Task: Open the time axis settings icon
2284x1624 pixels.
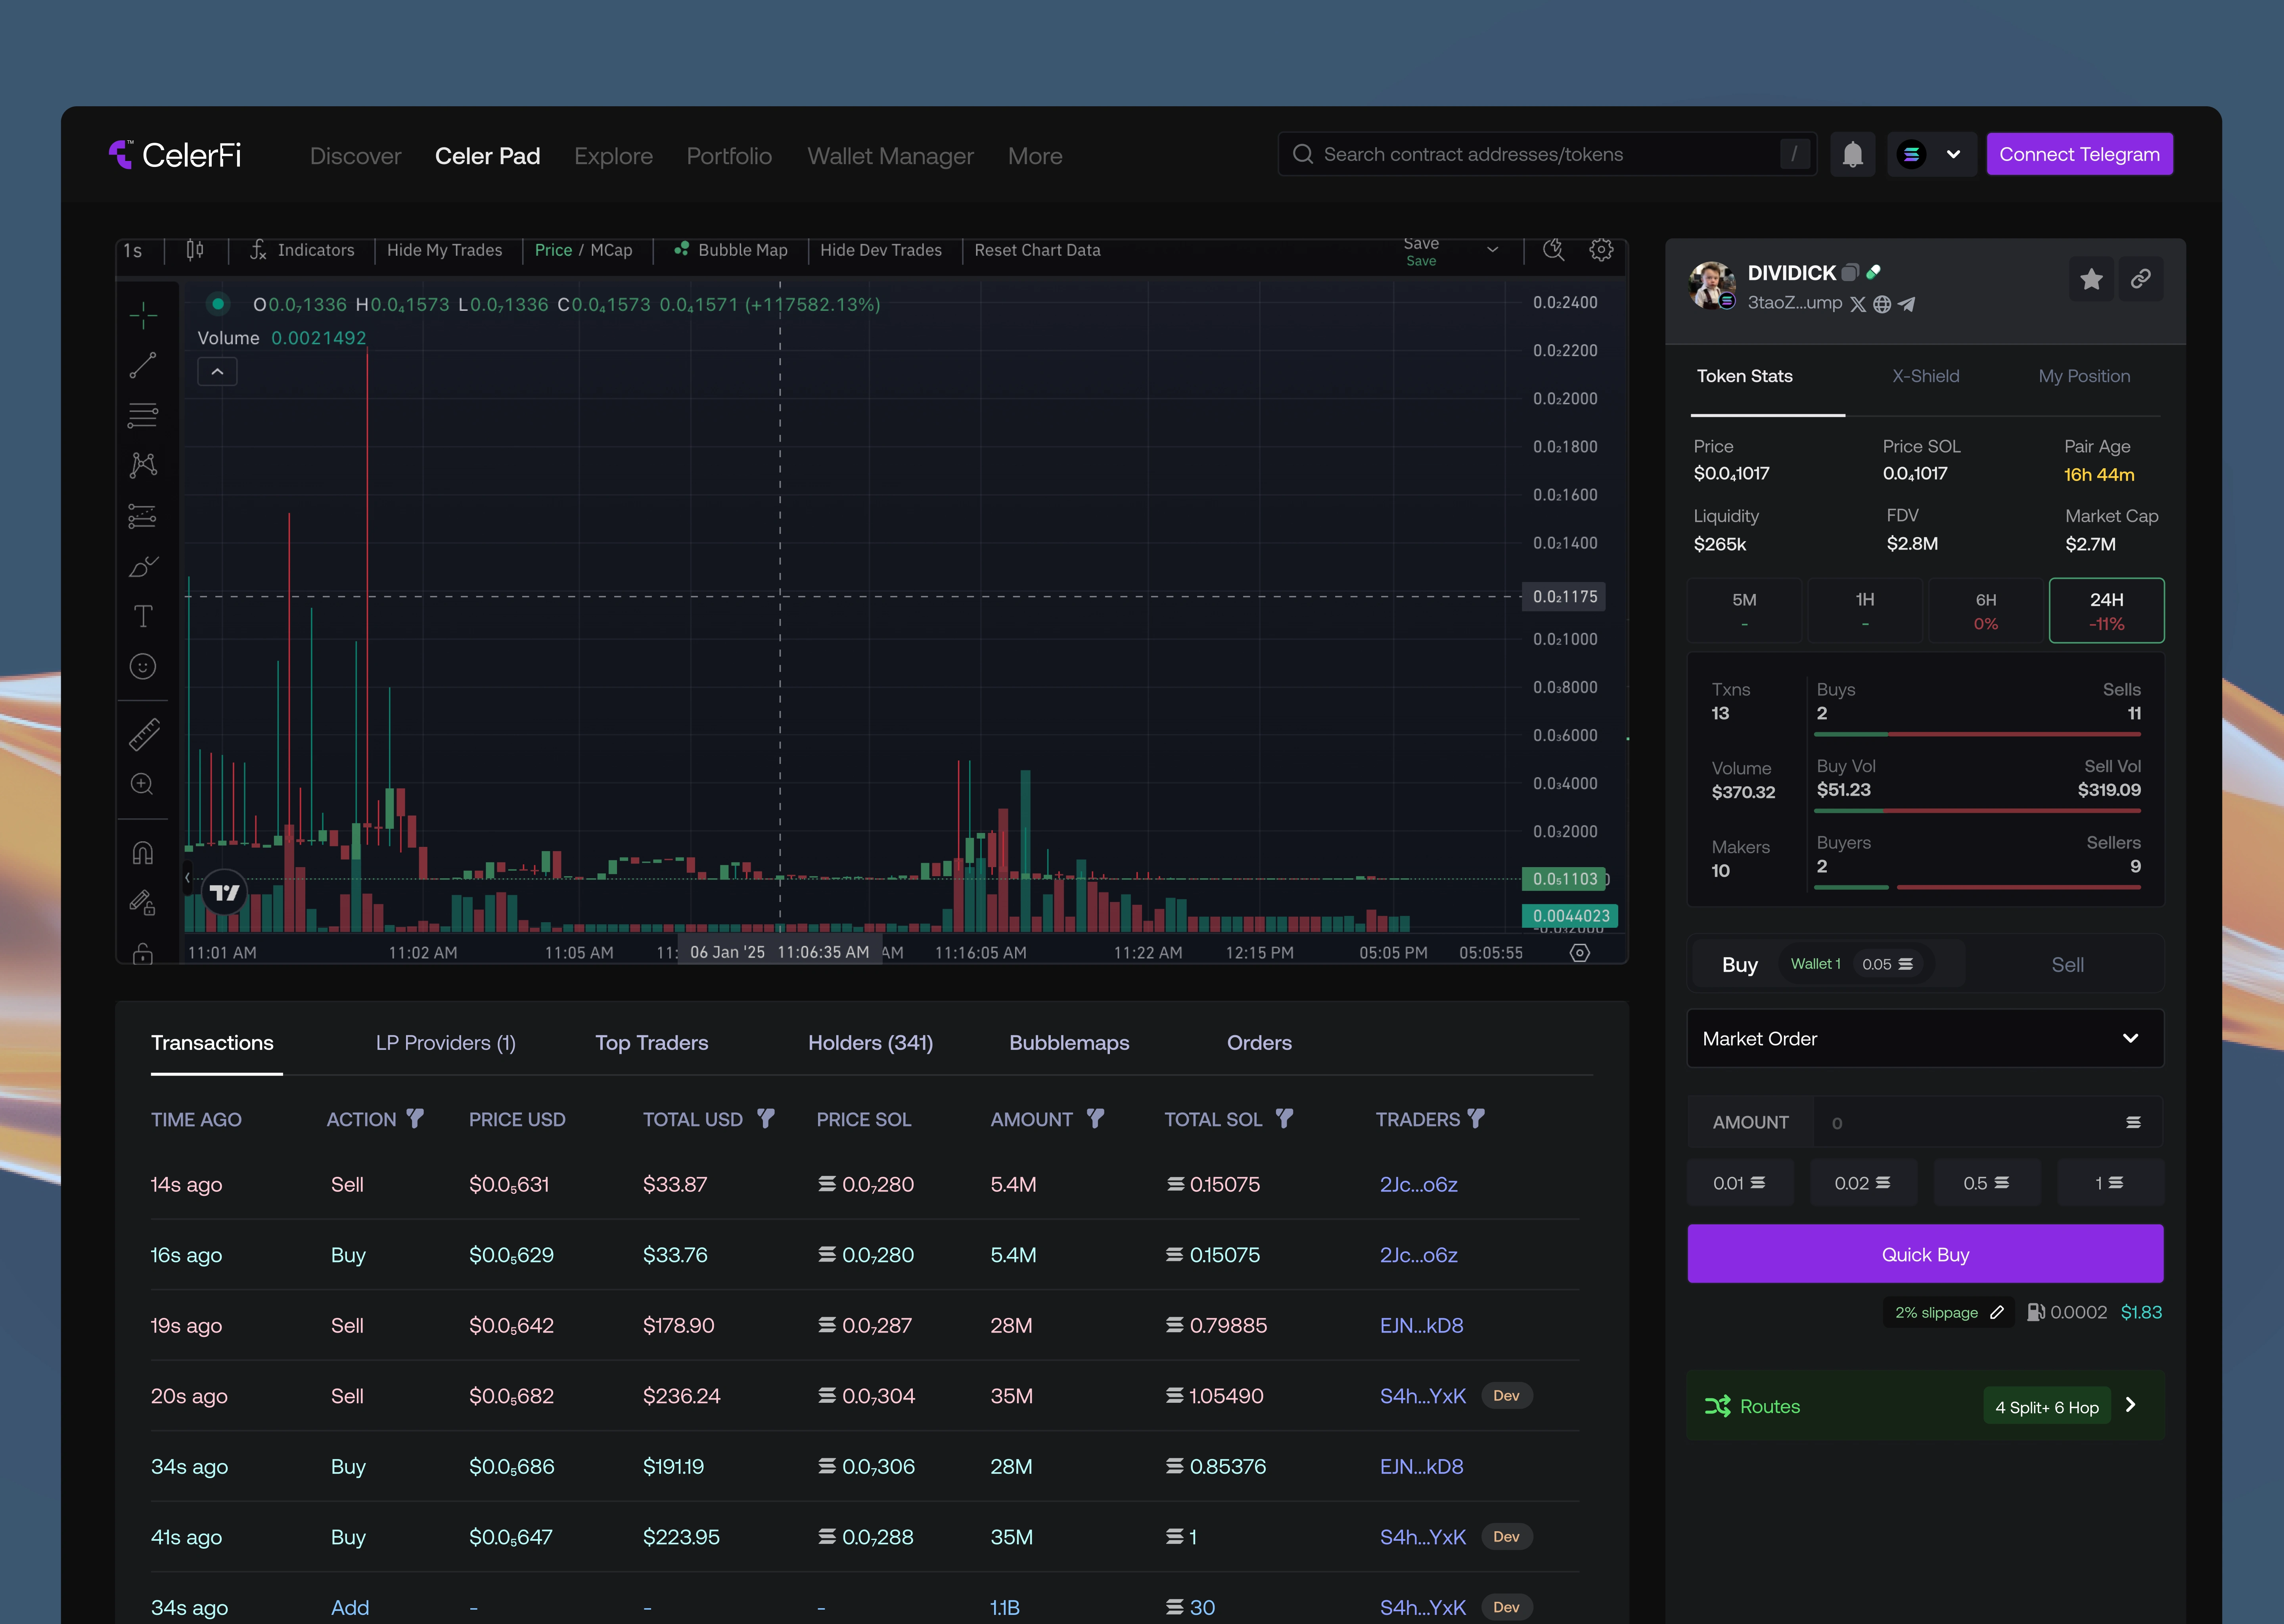Action: (1580, 953)
